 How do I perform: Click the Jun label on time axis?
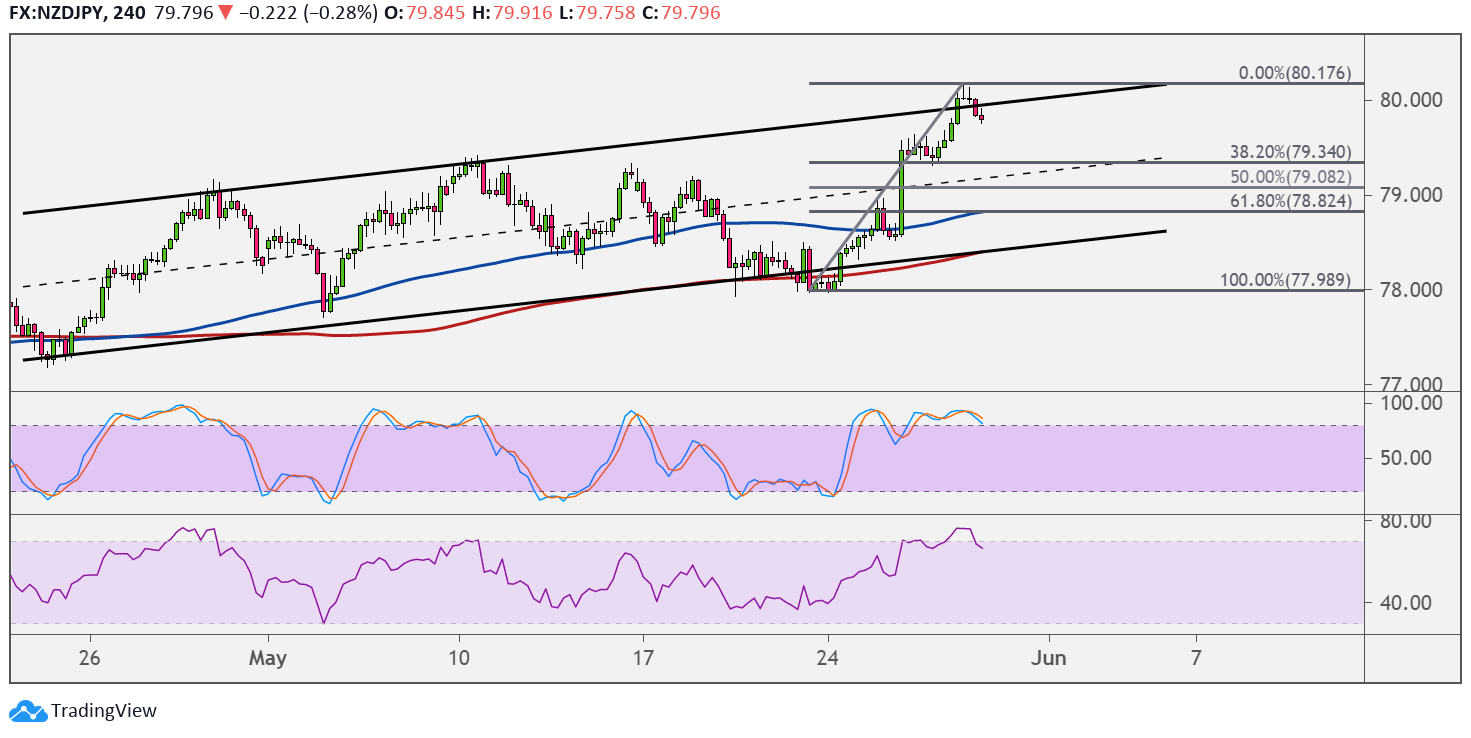pos(1050,656)
